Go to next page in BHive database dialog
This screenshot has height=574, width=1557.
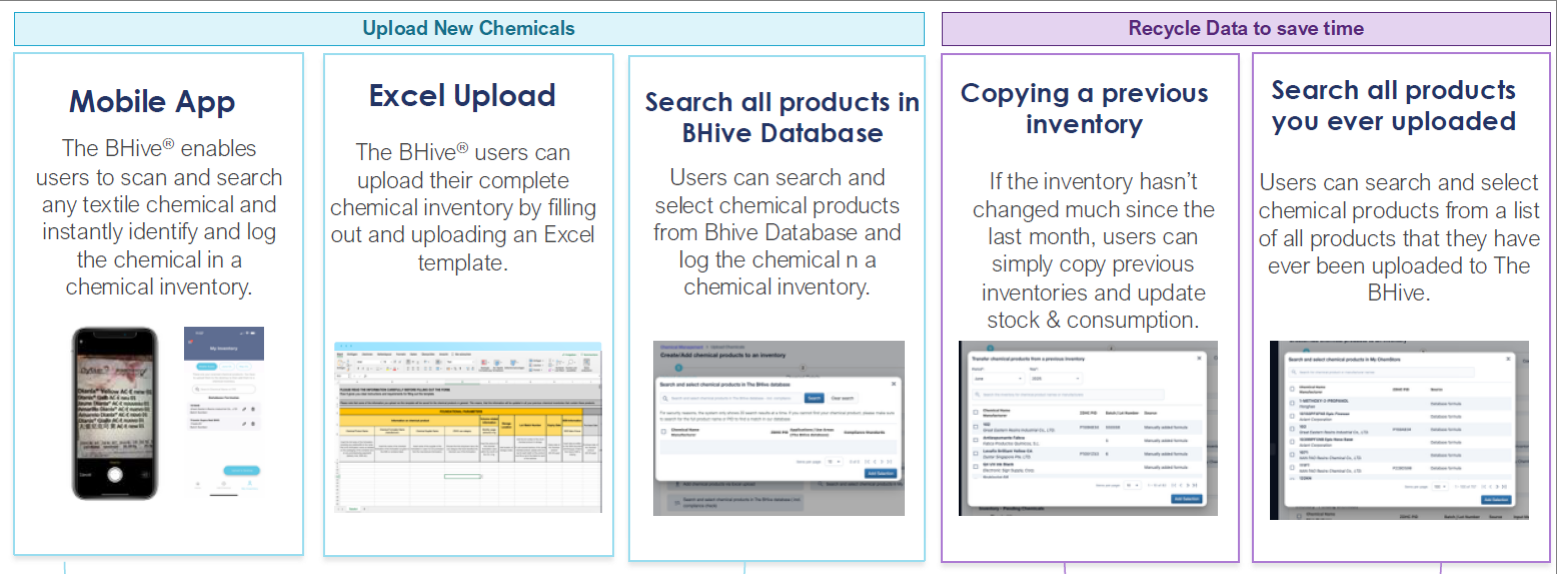click(882, 462)
